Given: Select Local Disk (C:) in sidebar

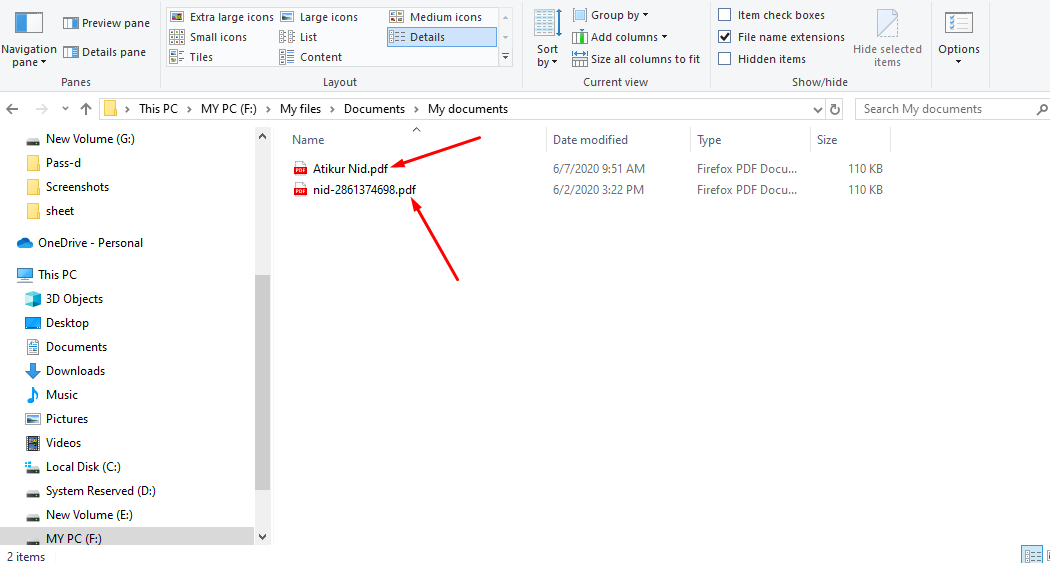Looking at the screenshot, I should [x=83, y=467].
